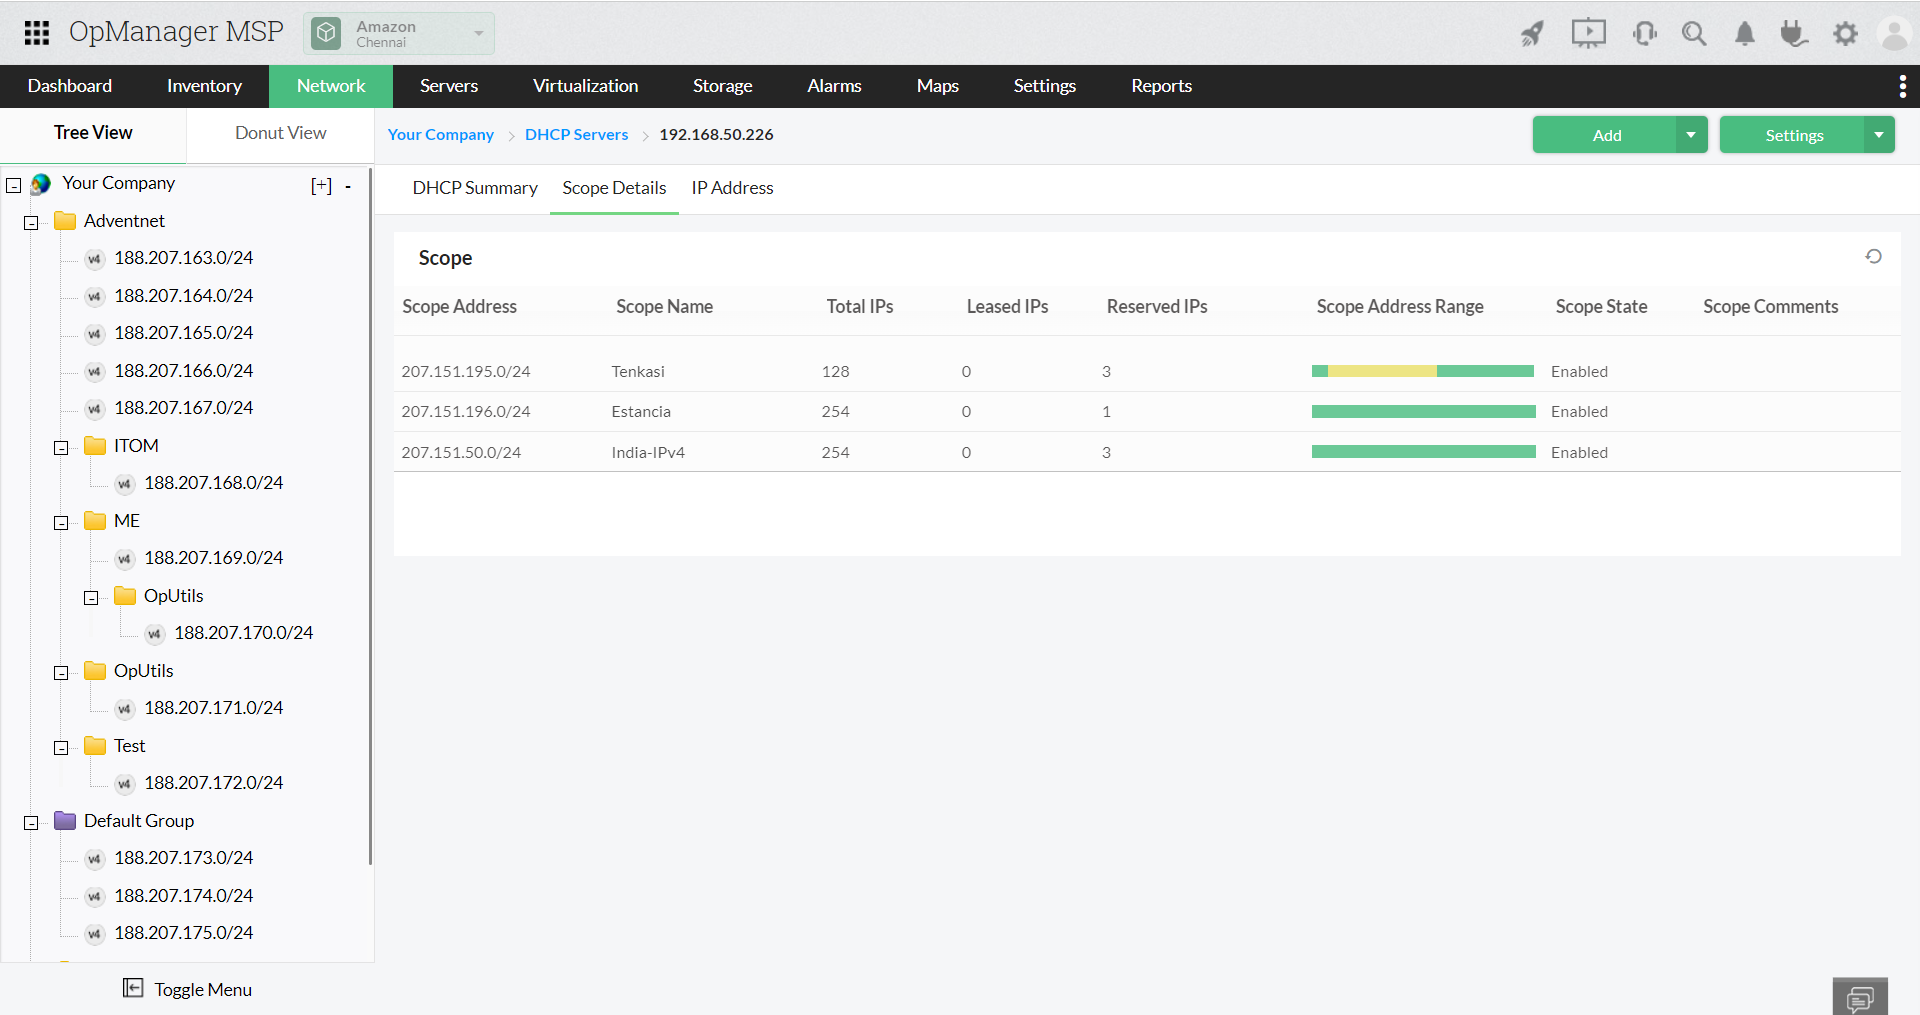Image resolution: width=1920 pixels, height=1015 pixels.
Task: Open the IP Address tab
Action: point(732,188)
